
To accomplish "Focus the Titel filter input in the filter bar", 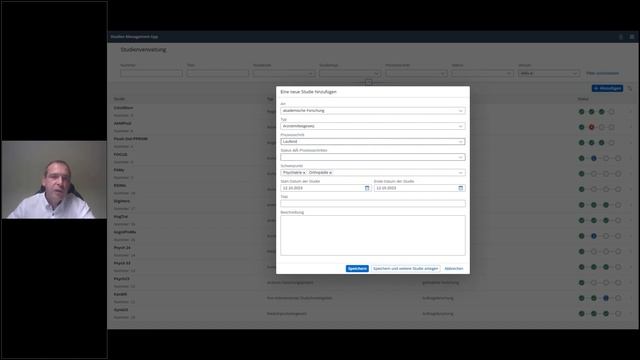I will coord(218,73).
